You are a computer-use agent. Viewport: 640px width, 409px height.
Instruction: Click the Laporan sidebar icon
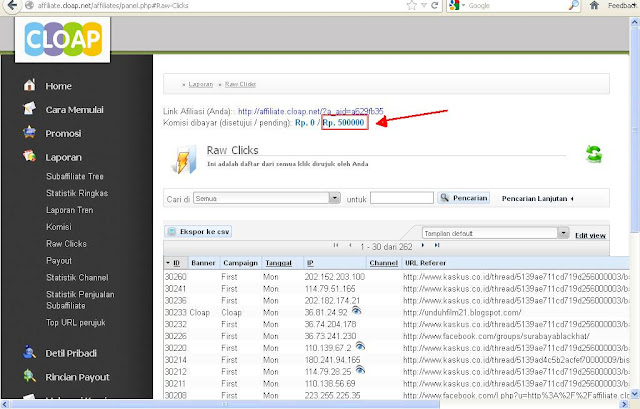29,156
